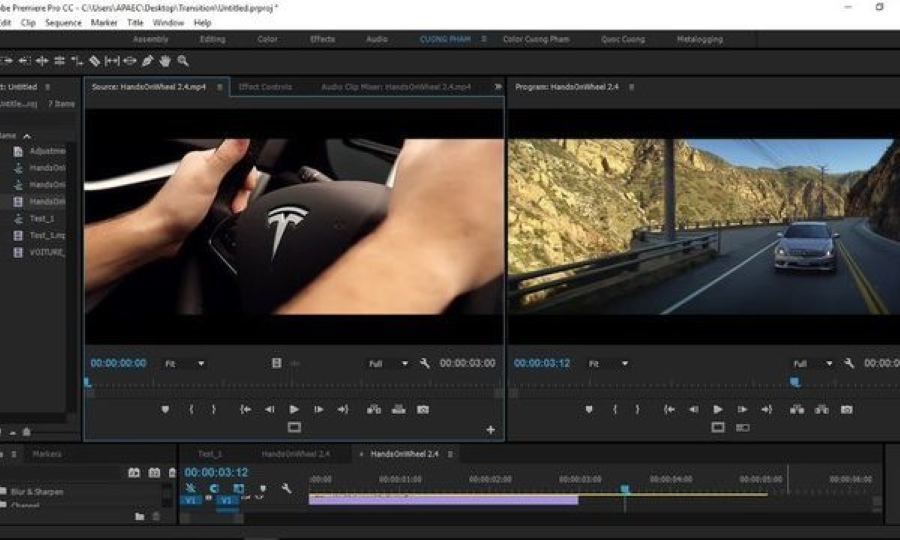Toggle snap magnet in timeline
The image size is (900, 540).
click(x=213, y=488)
